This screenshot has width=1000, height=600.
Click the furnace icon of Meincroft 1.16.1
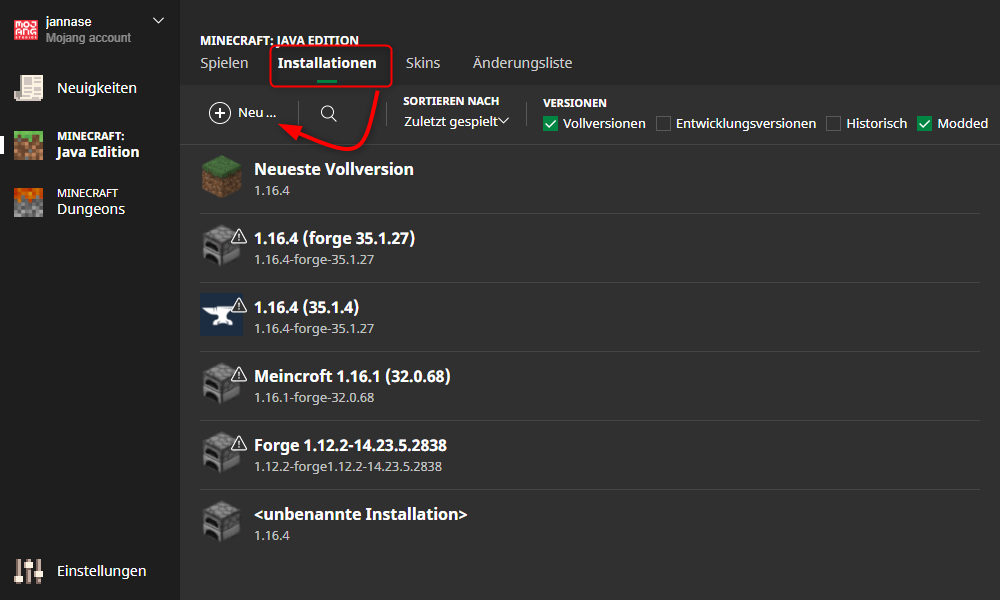(x=221, y=384)
